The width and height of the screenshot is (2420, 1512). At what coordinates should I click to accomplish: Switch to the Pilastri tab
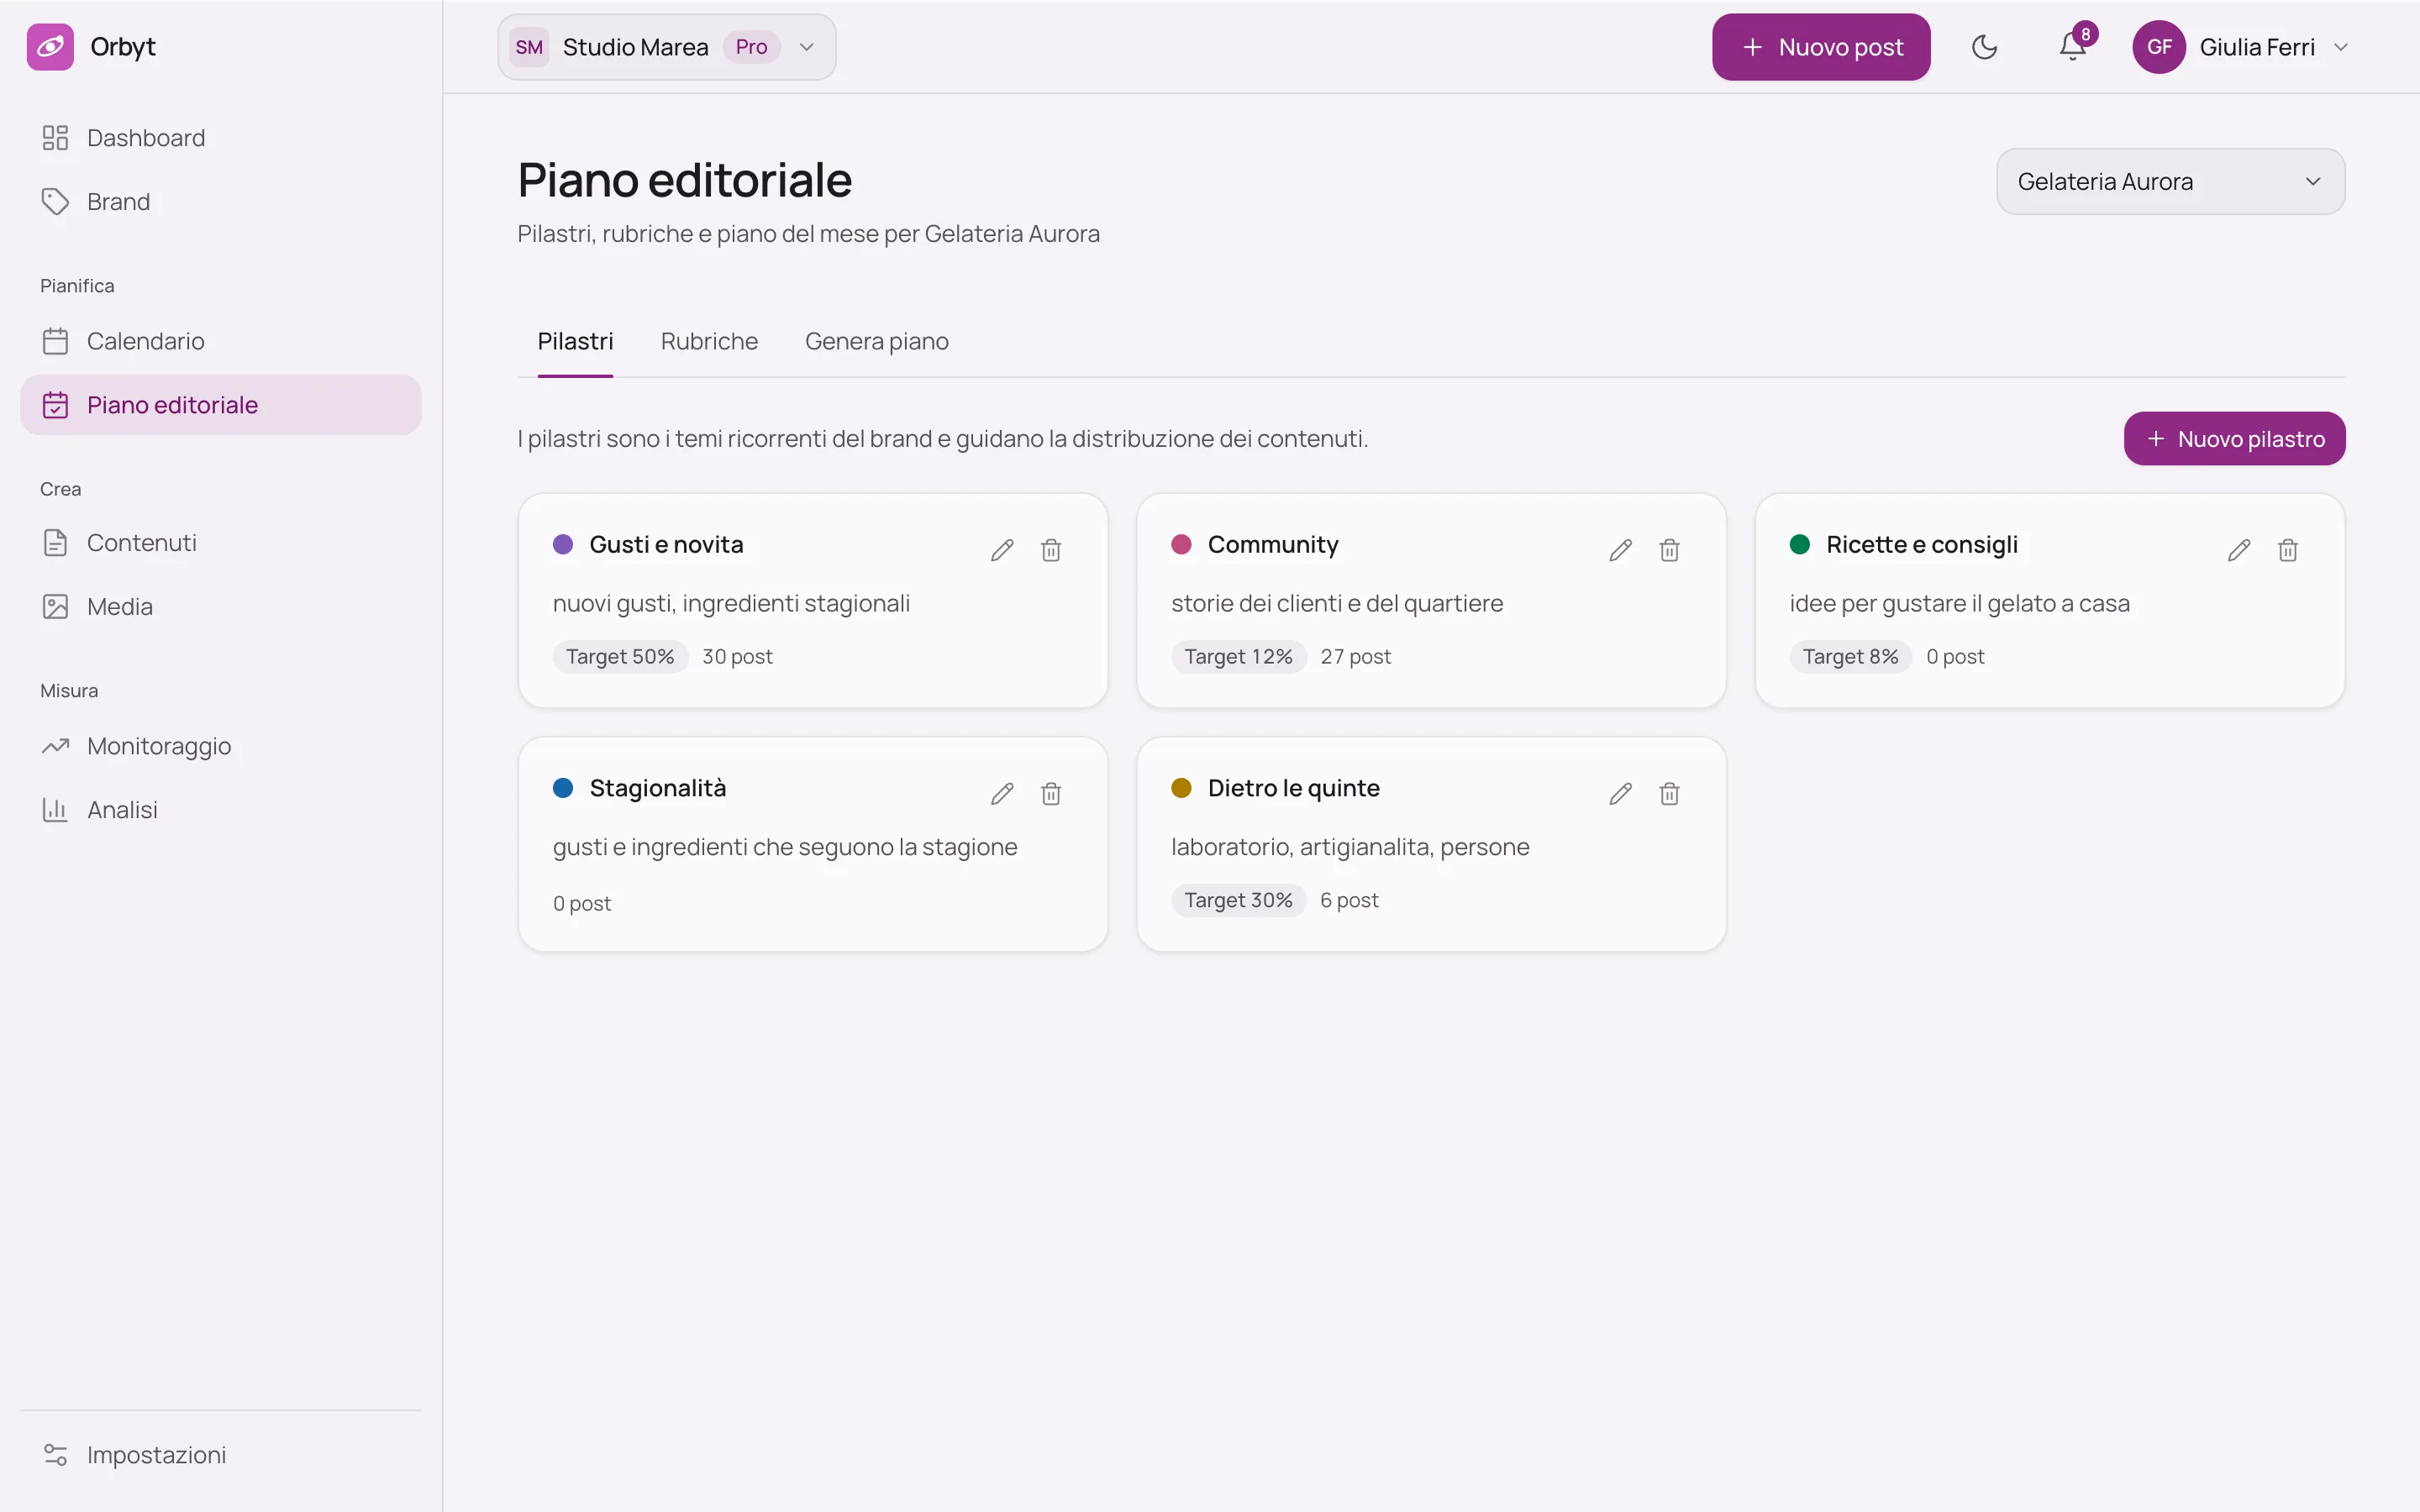(575, 342)
